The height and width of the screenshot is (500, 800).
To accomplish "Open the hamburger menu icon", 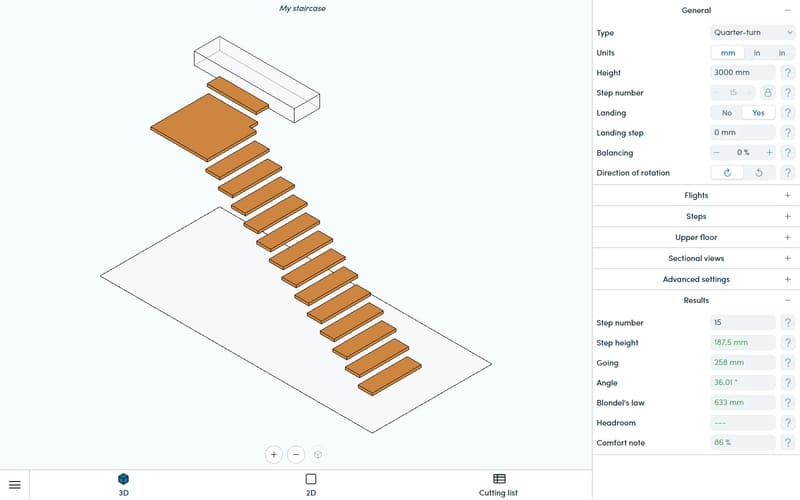I will click(15, 485).
